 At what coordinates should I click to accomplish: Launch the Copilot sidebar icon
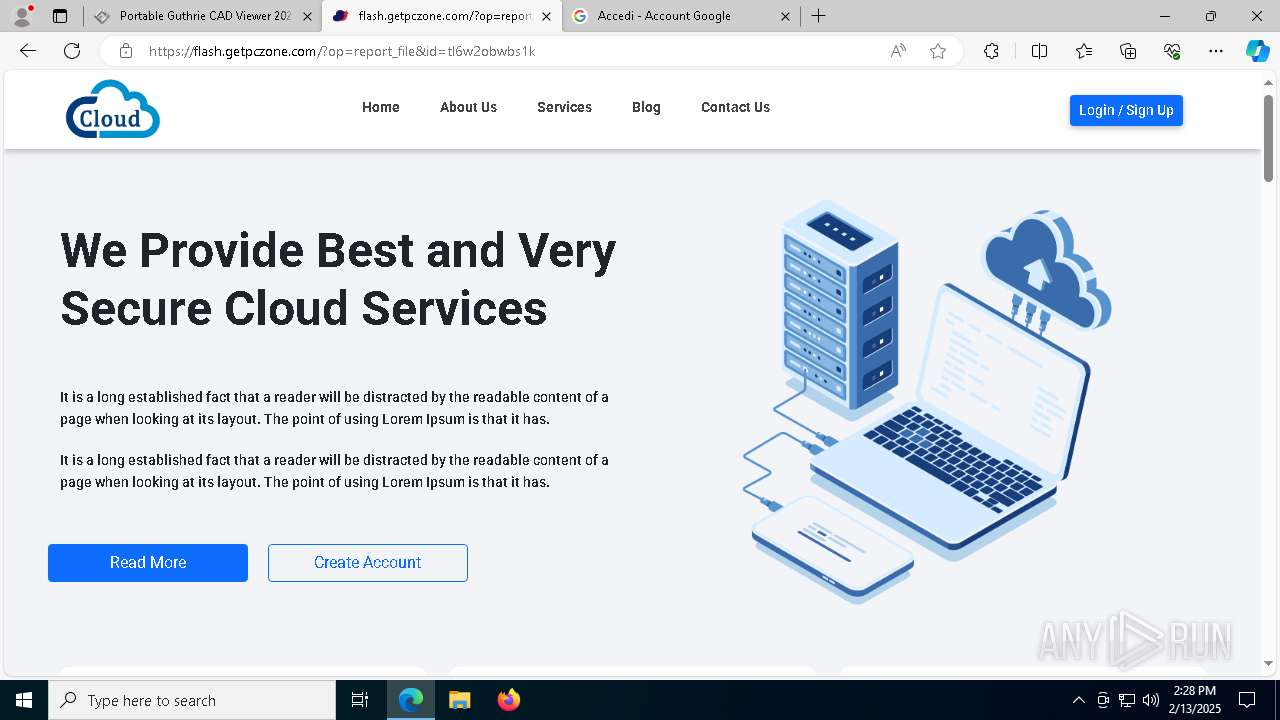[x=1257, y=51]
